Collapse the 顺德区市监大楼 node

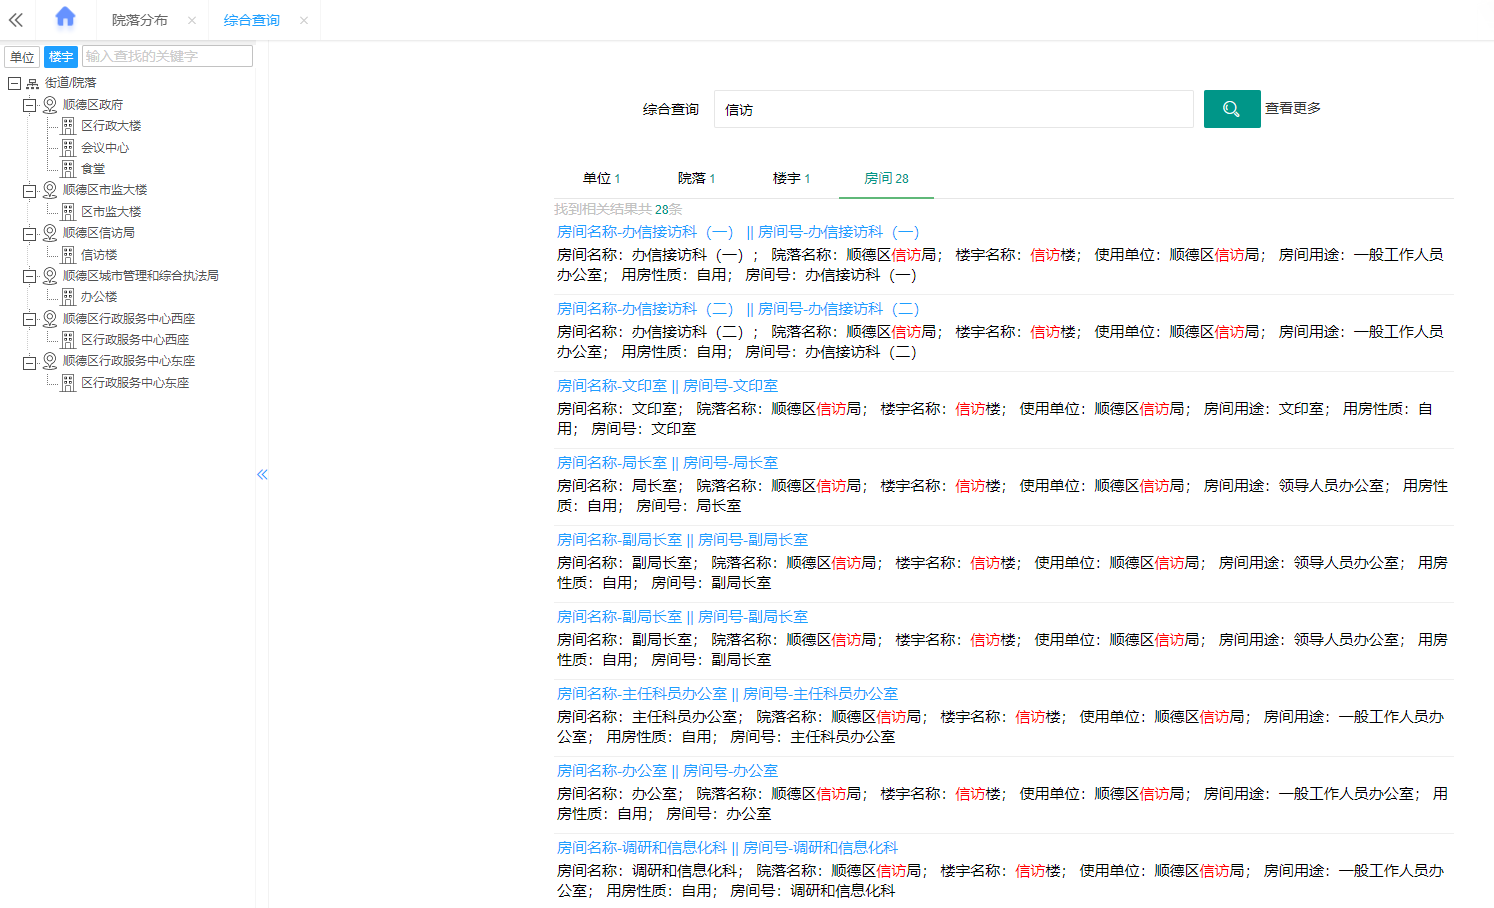[30, 190]
